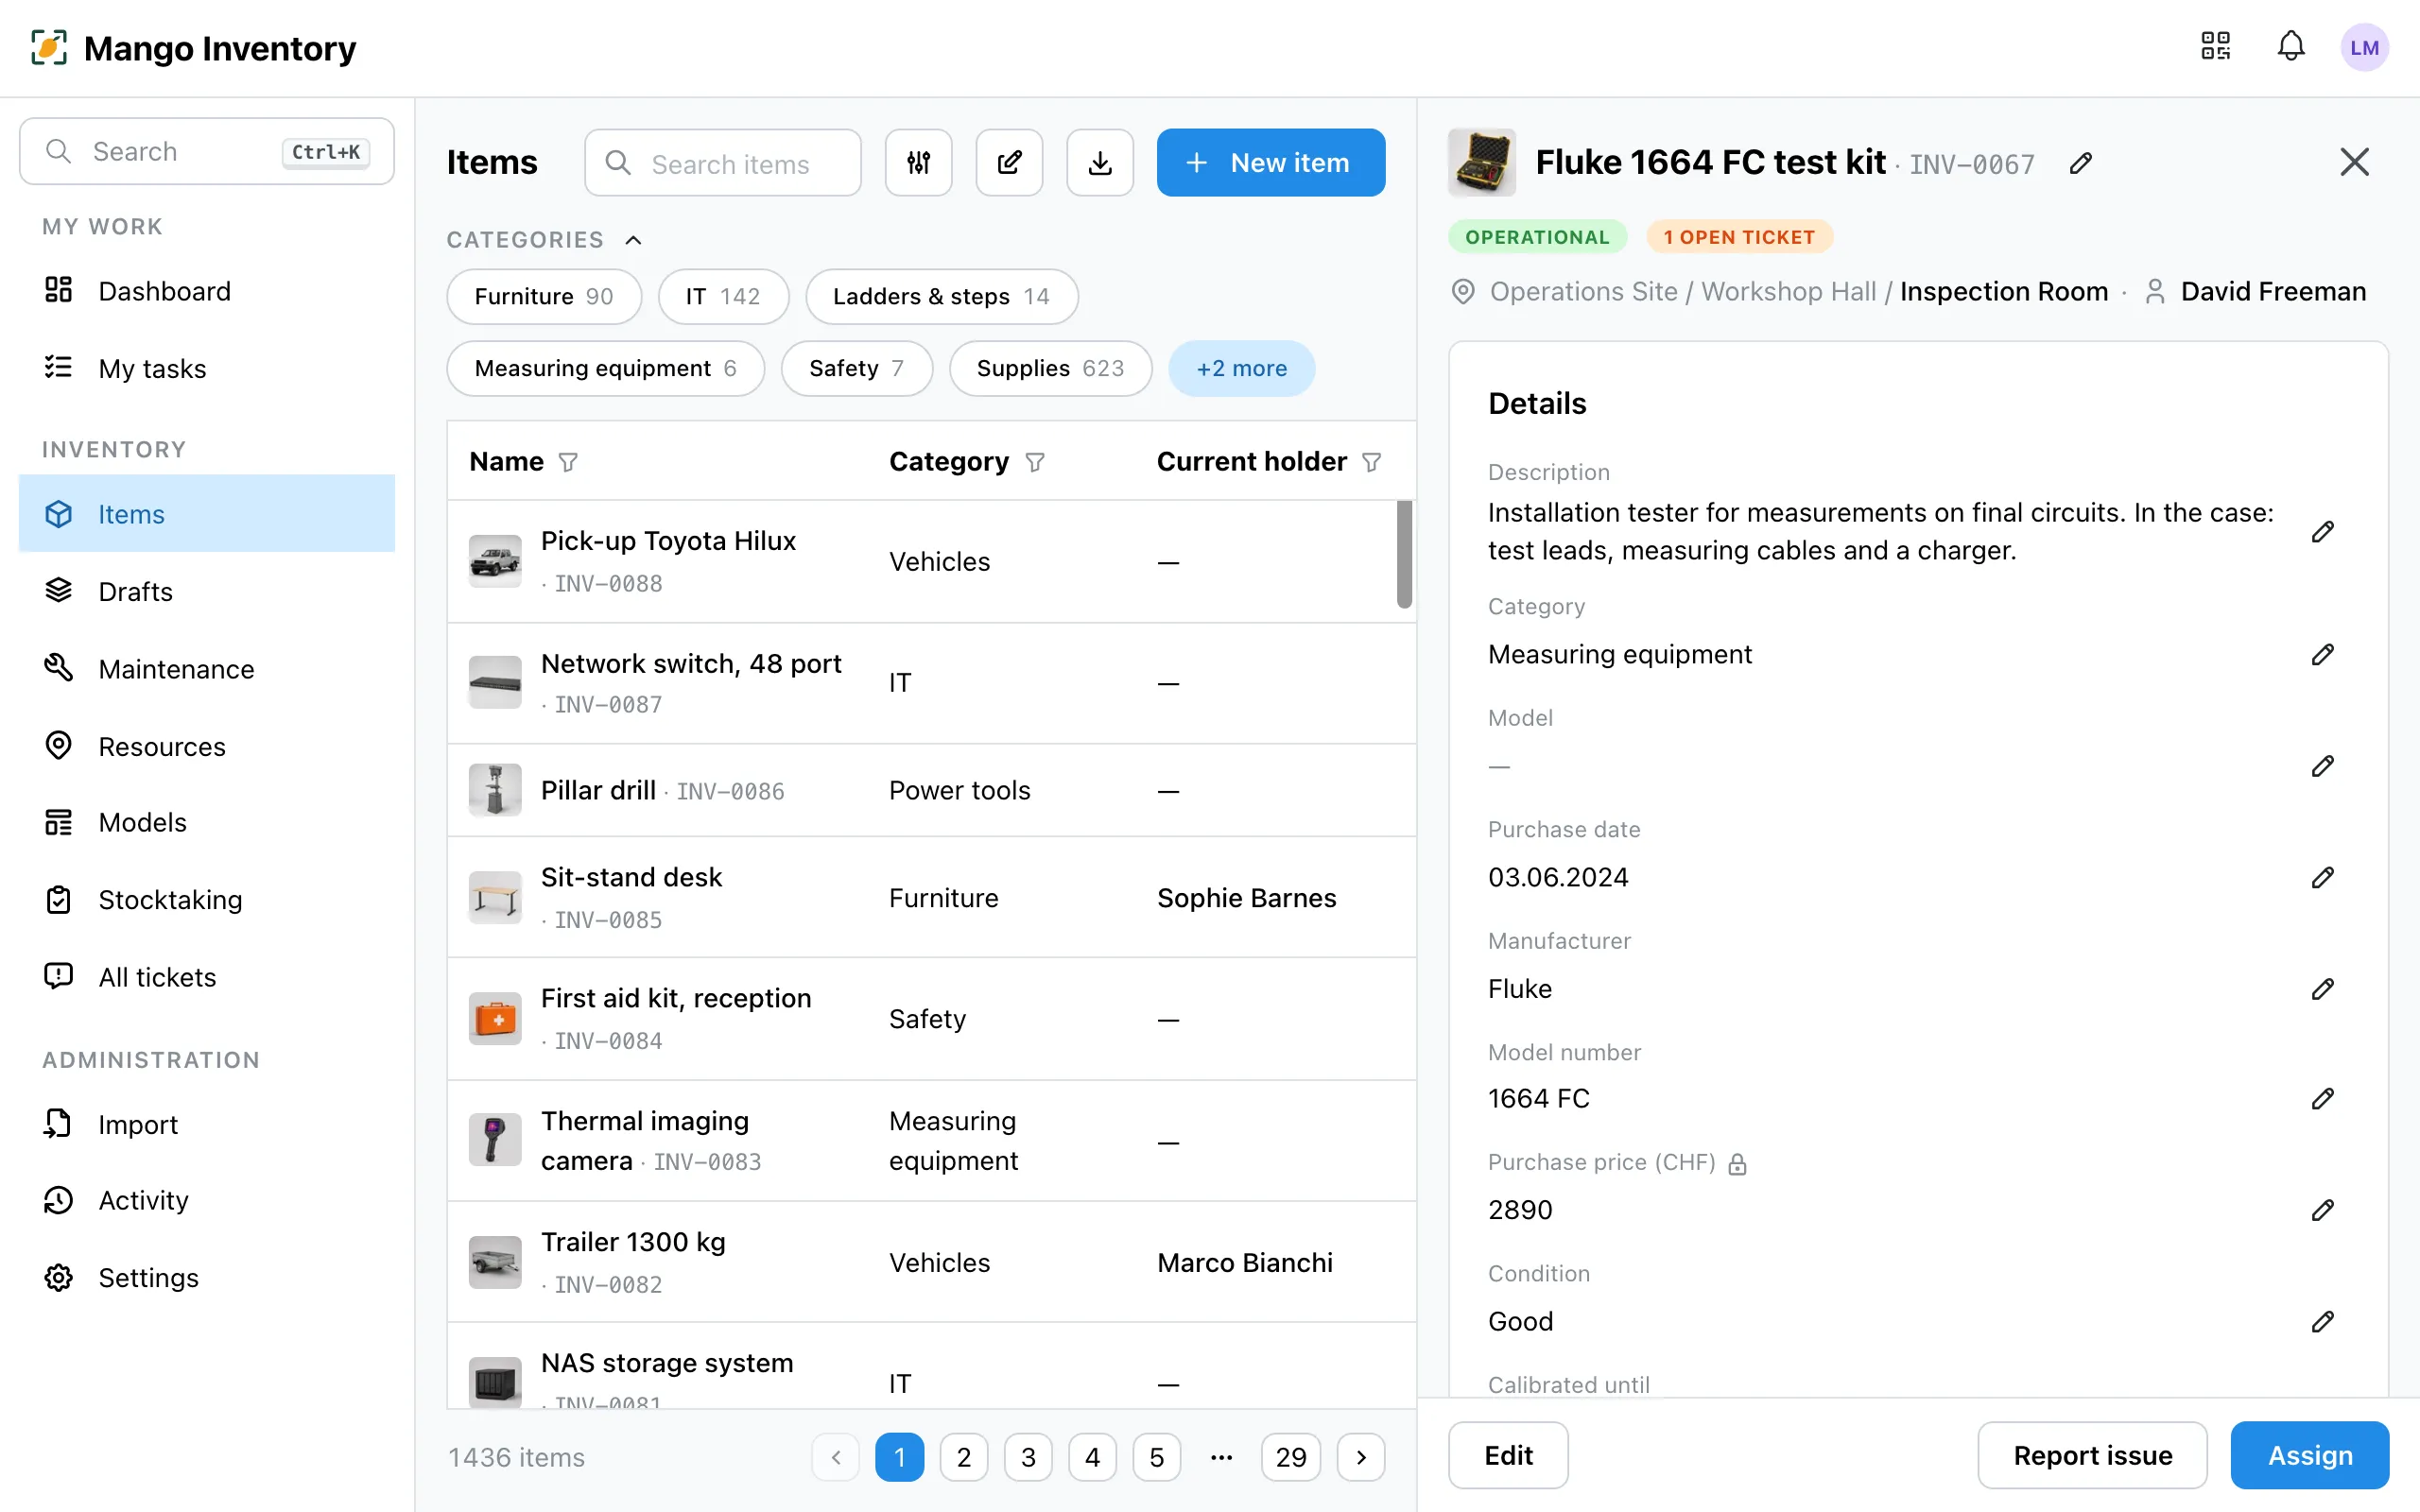2420x1512 pixels.
Task: Edit the Description field pencil
Action: tap(2322, 531)
